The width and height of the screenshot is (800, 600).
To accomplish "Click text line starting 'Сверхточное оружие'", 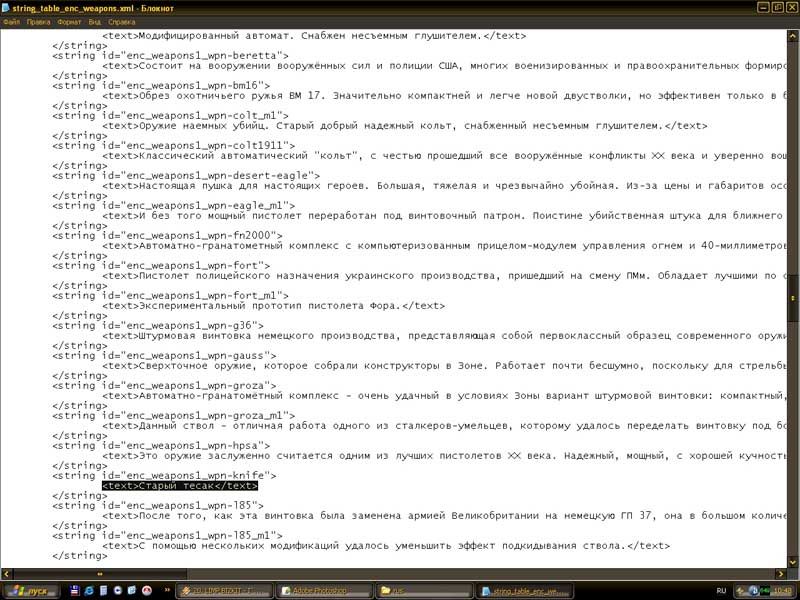I will click(444, 366).
